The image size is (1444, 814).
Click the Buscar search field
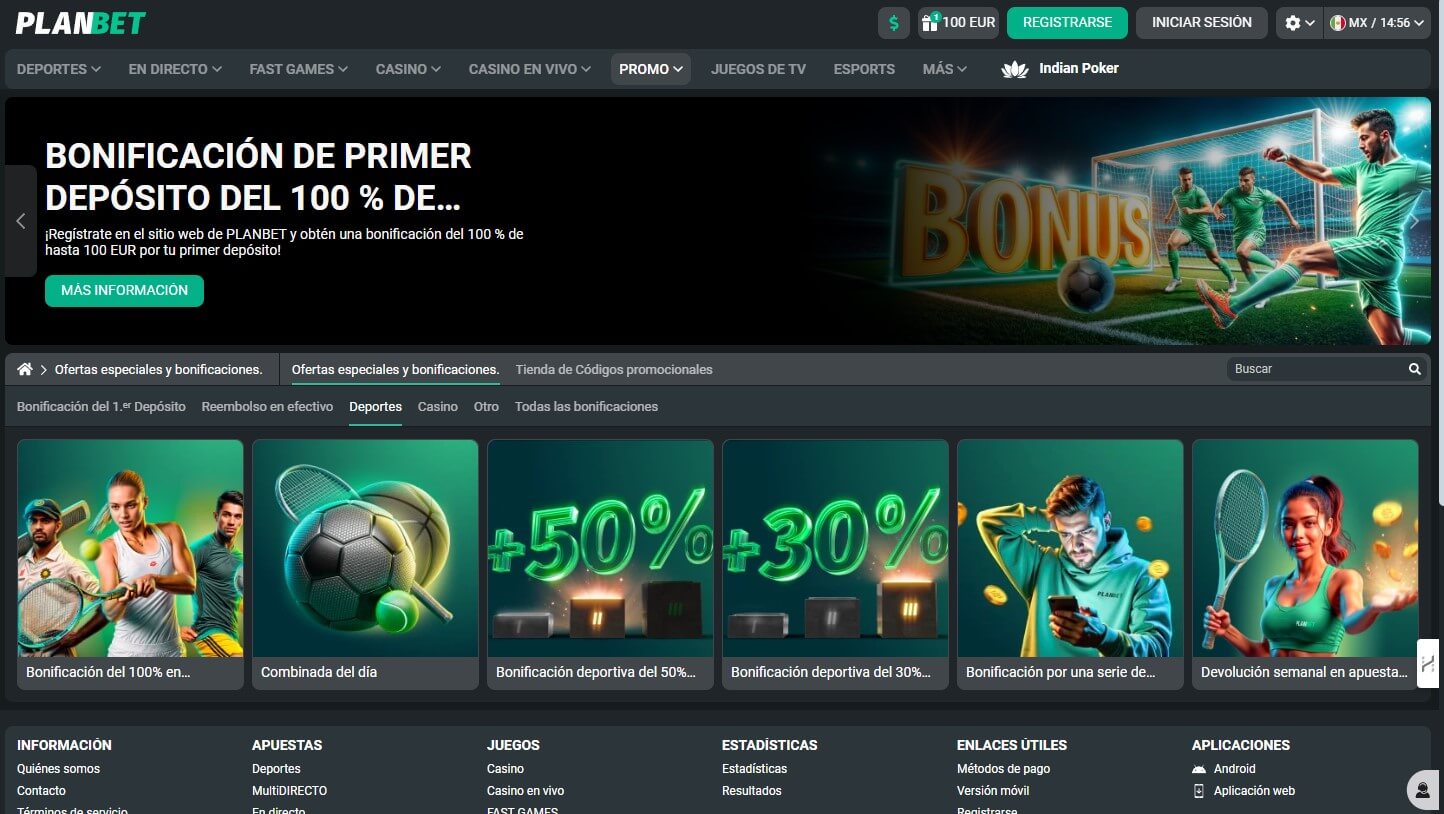coord(1316,369)
